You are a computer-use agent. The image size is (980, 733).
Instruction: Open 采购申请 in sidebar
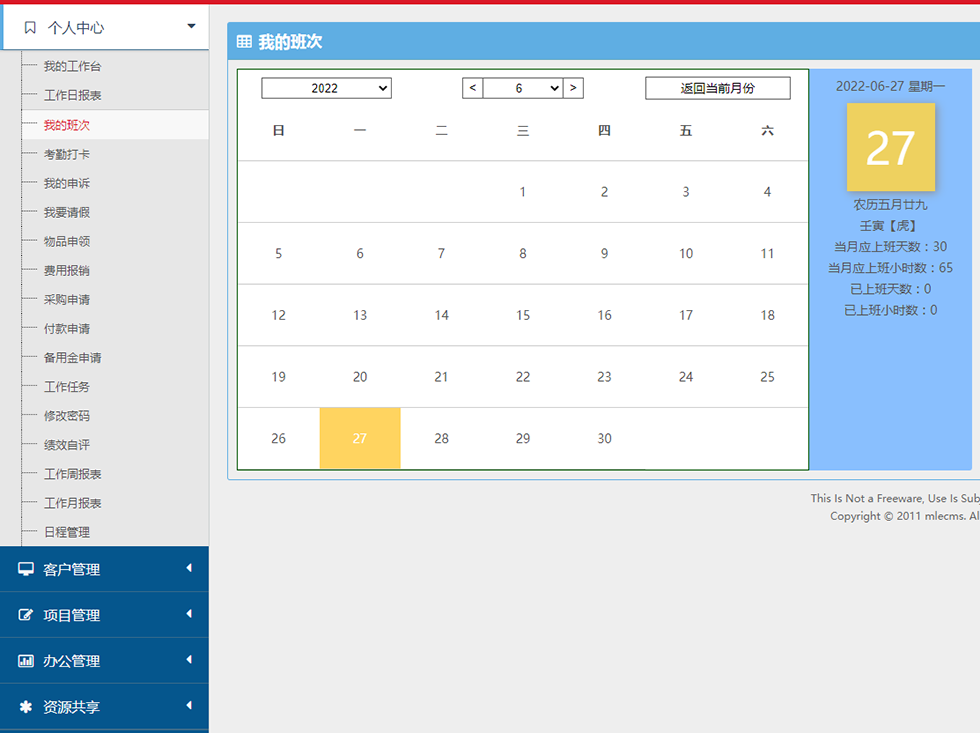(67, 299)
